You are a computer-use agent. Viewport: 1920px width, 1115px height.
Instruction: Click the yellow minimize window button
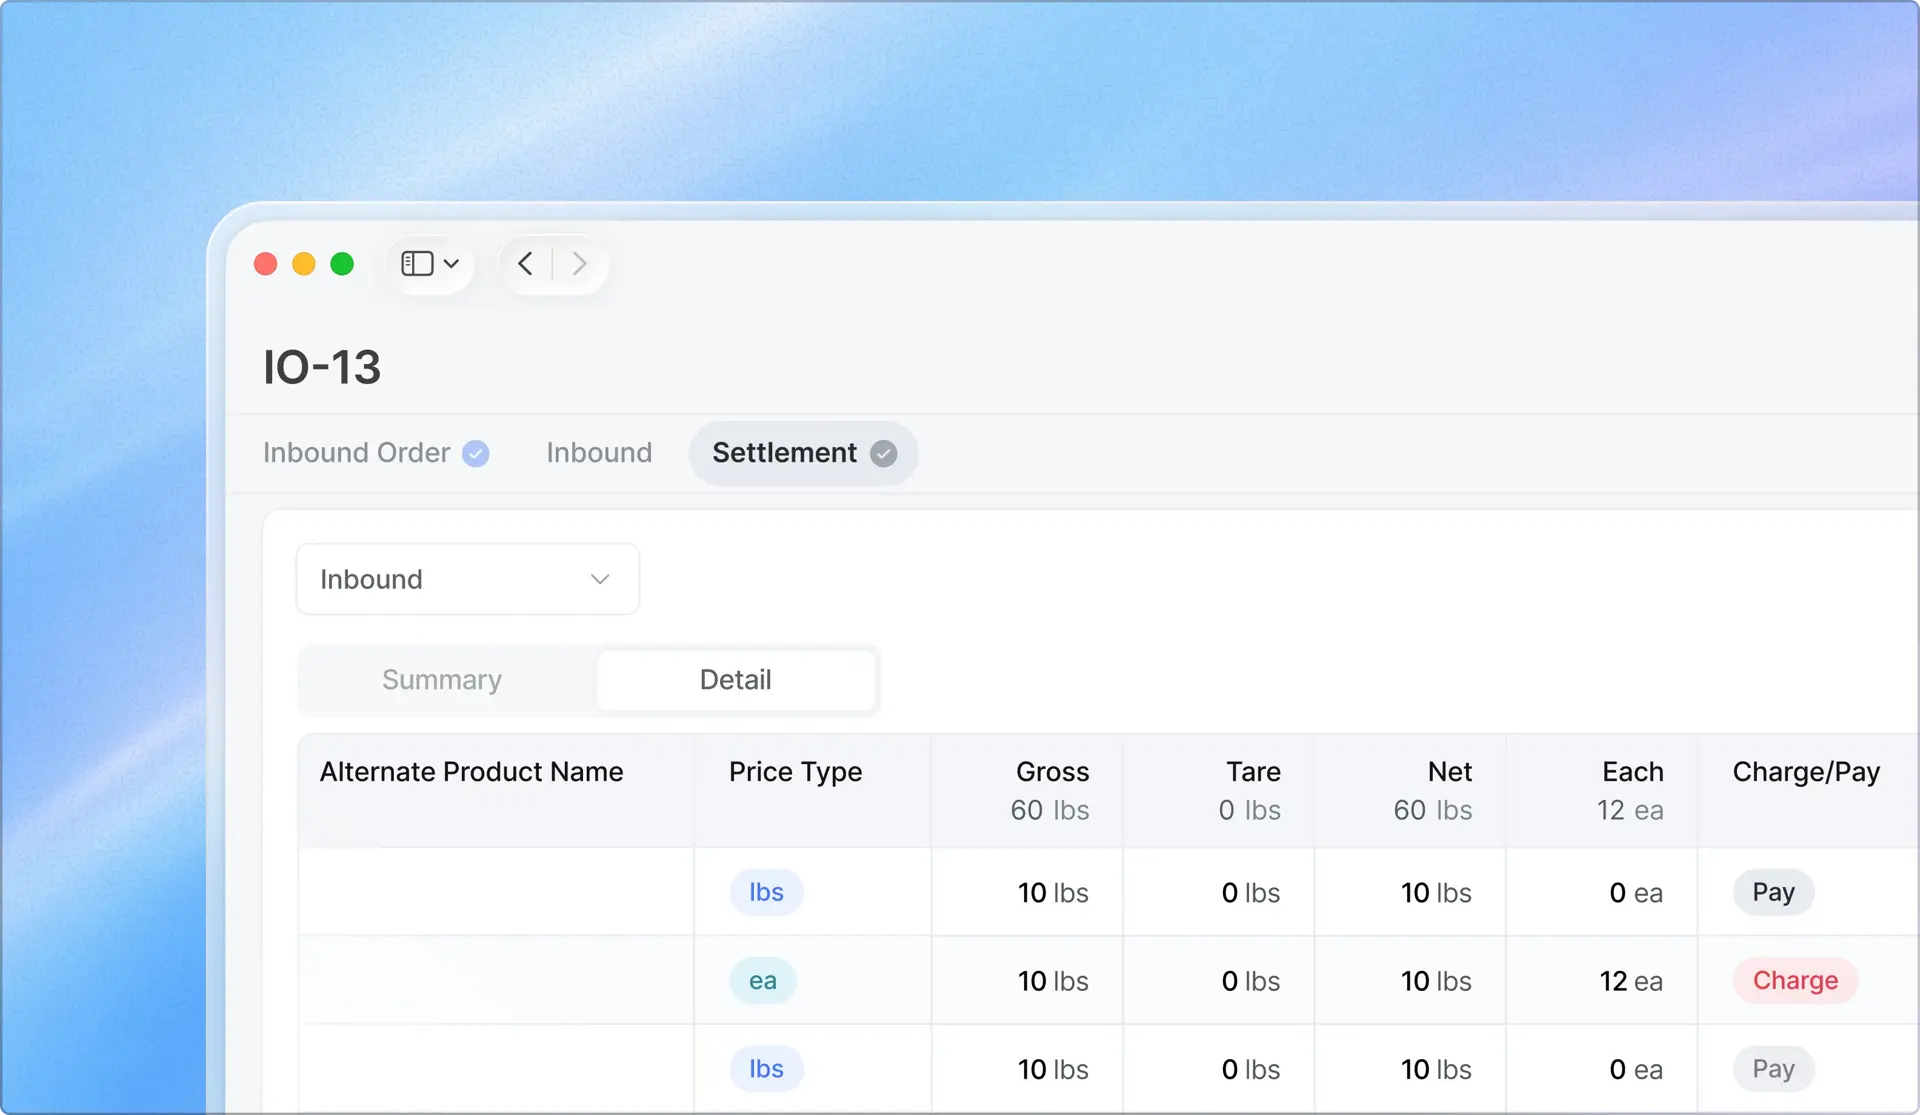coord(304,263)
